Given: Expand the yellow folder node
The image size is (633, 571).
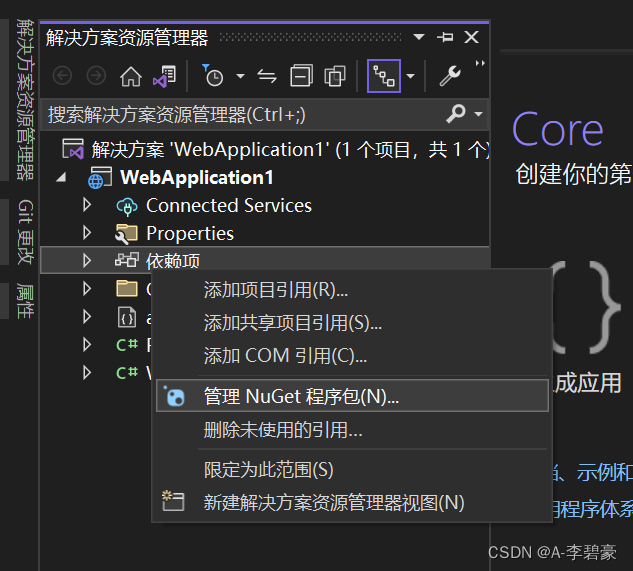Looking at the screenshot, I should tap(86, 289).
